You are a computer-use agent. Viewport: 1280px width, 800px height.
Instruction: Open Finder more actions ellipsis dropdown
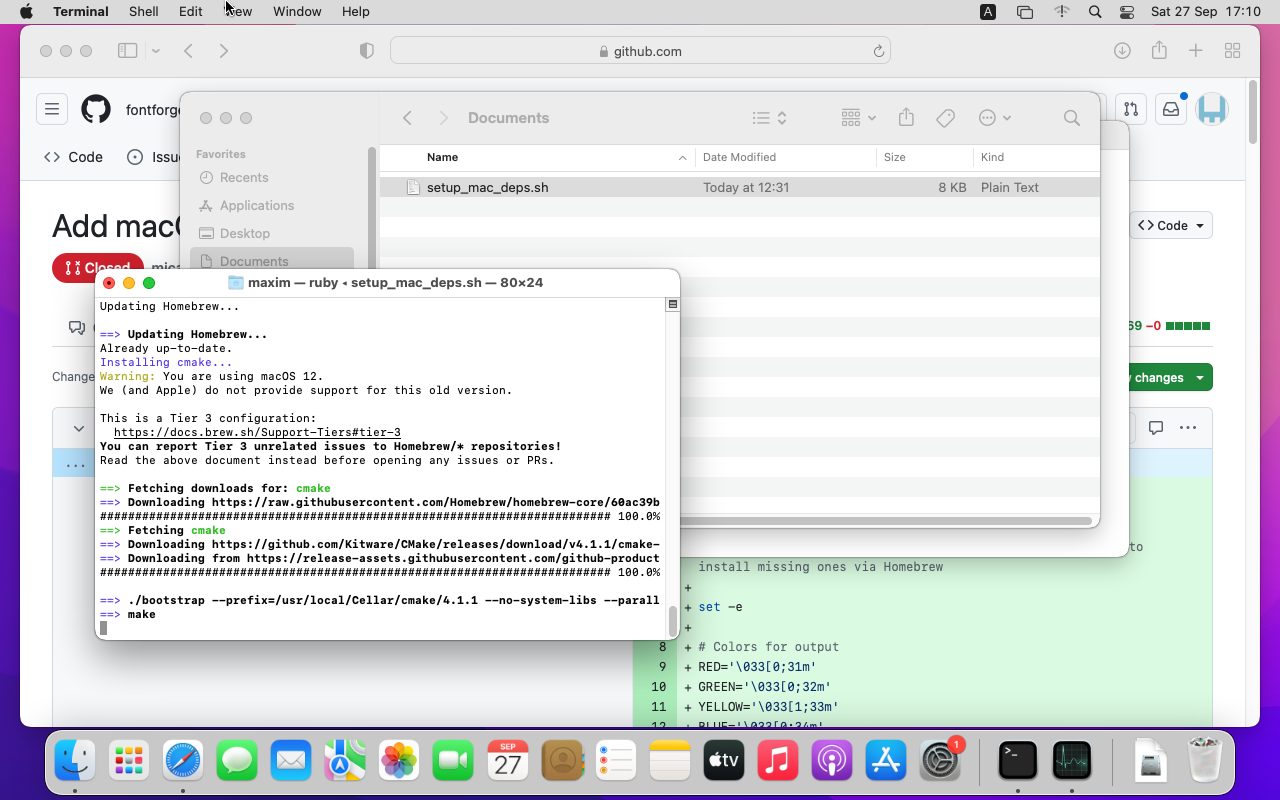tap(994, 118)
